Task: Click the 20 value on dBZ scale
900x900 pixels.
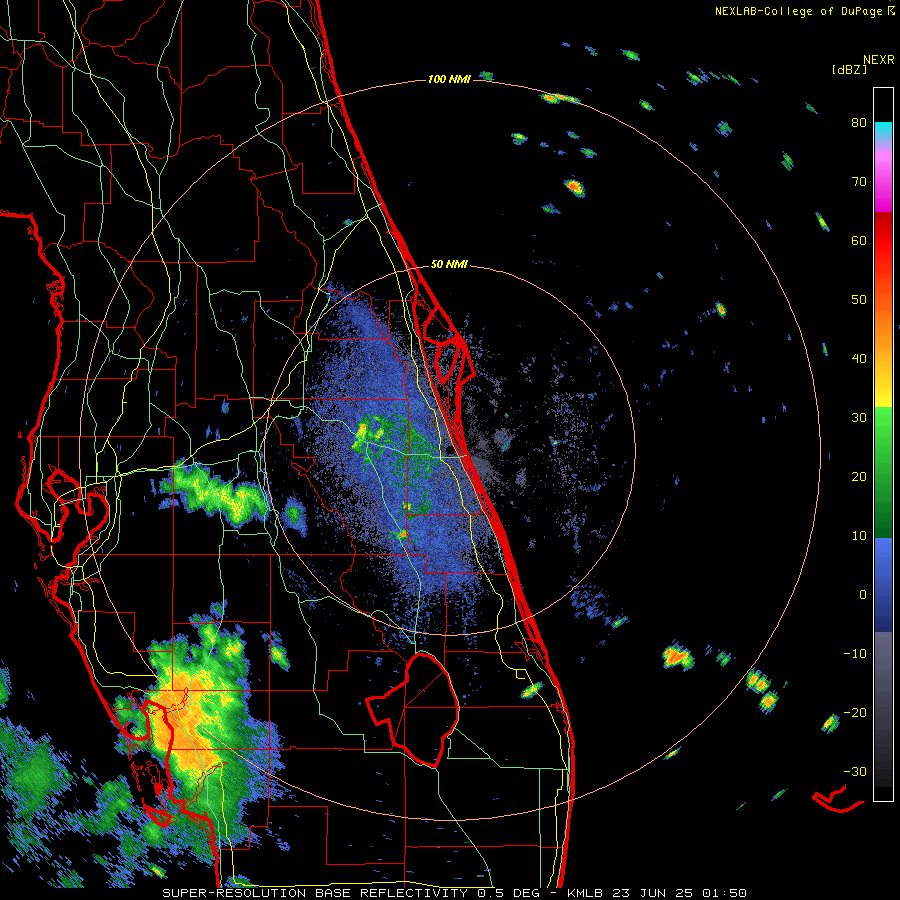Action: [x=859, y=476]
